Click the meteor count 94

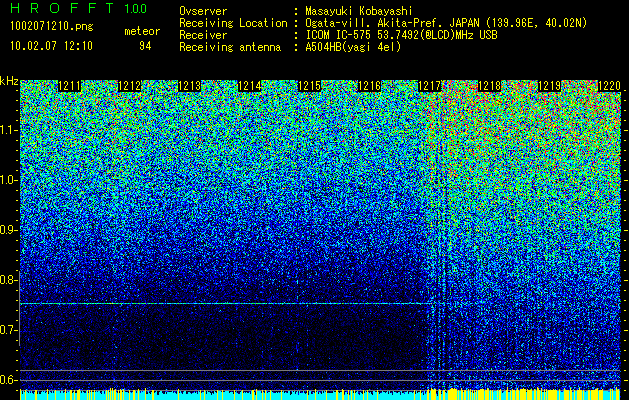[x=145, y=46]
